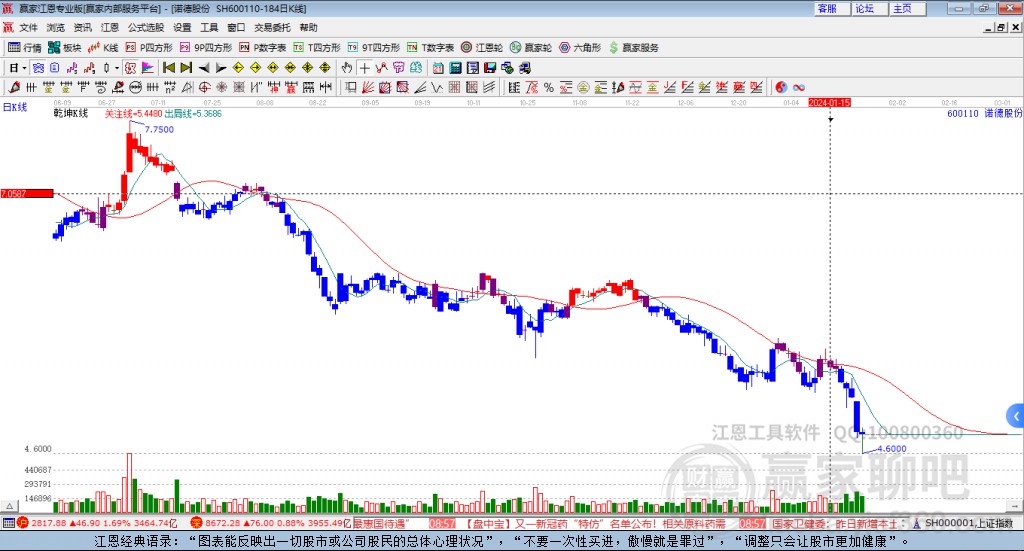Click the 关注线=5.4480 indicator label

(x=133, y=114)
